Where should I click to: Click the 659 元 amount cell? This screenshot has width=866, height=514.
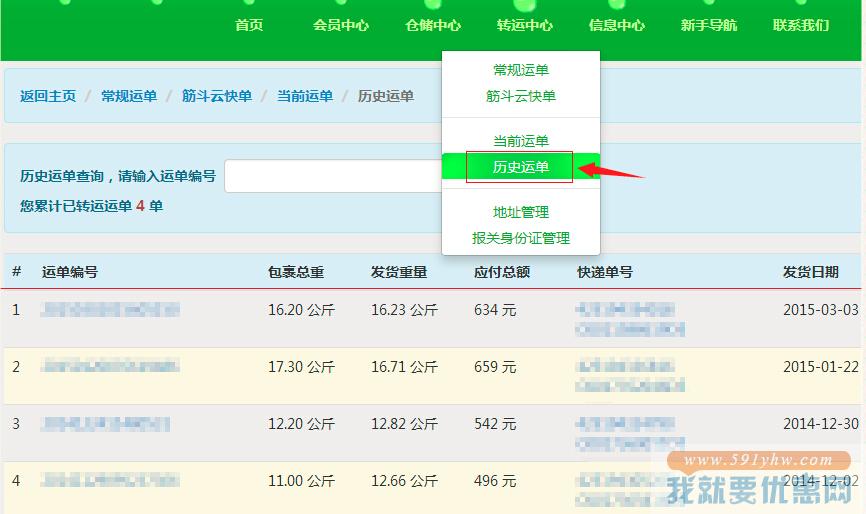(x=495, y=367)
